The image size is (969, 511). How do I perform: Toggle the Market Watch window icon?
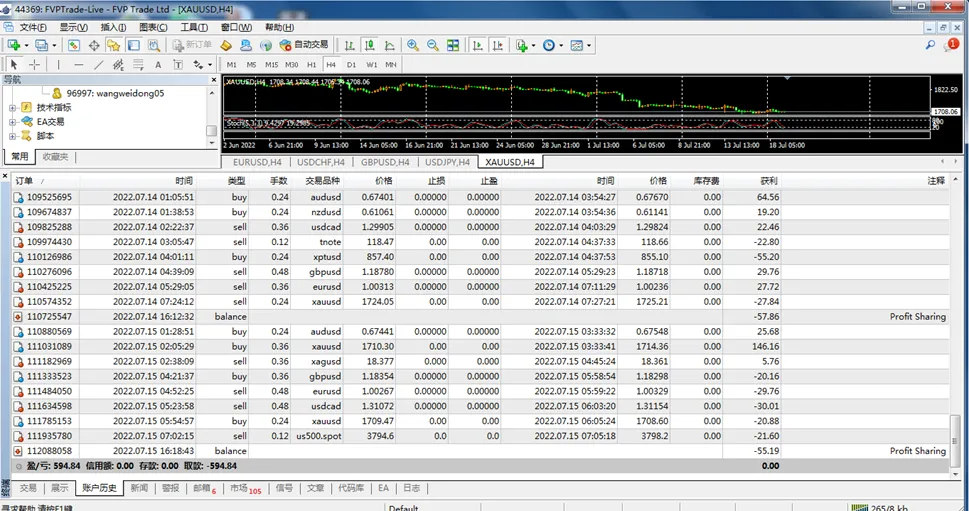pyautogui.click(x=74, y=45)
